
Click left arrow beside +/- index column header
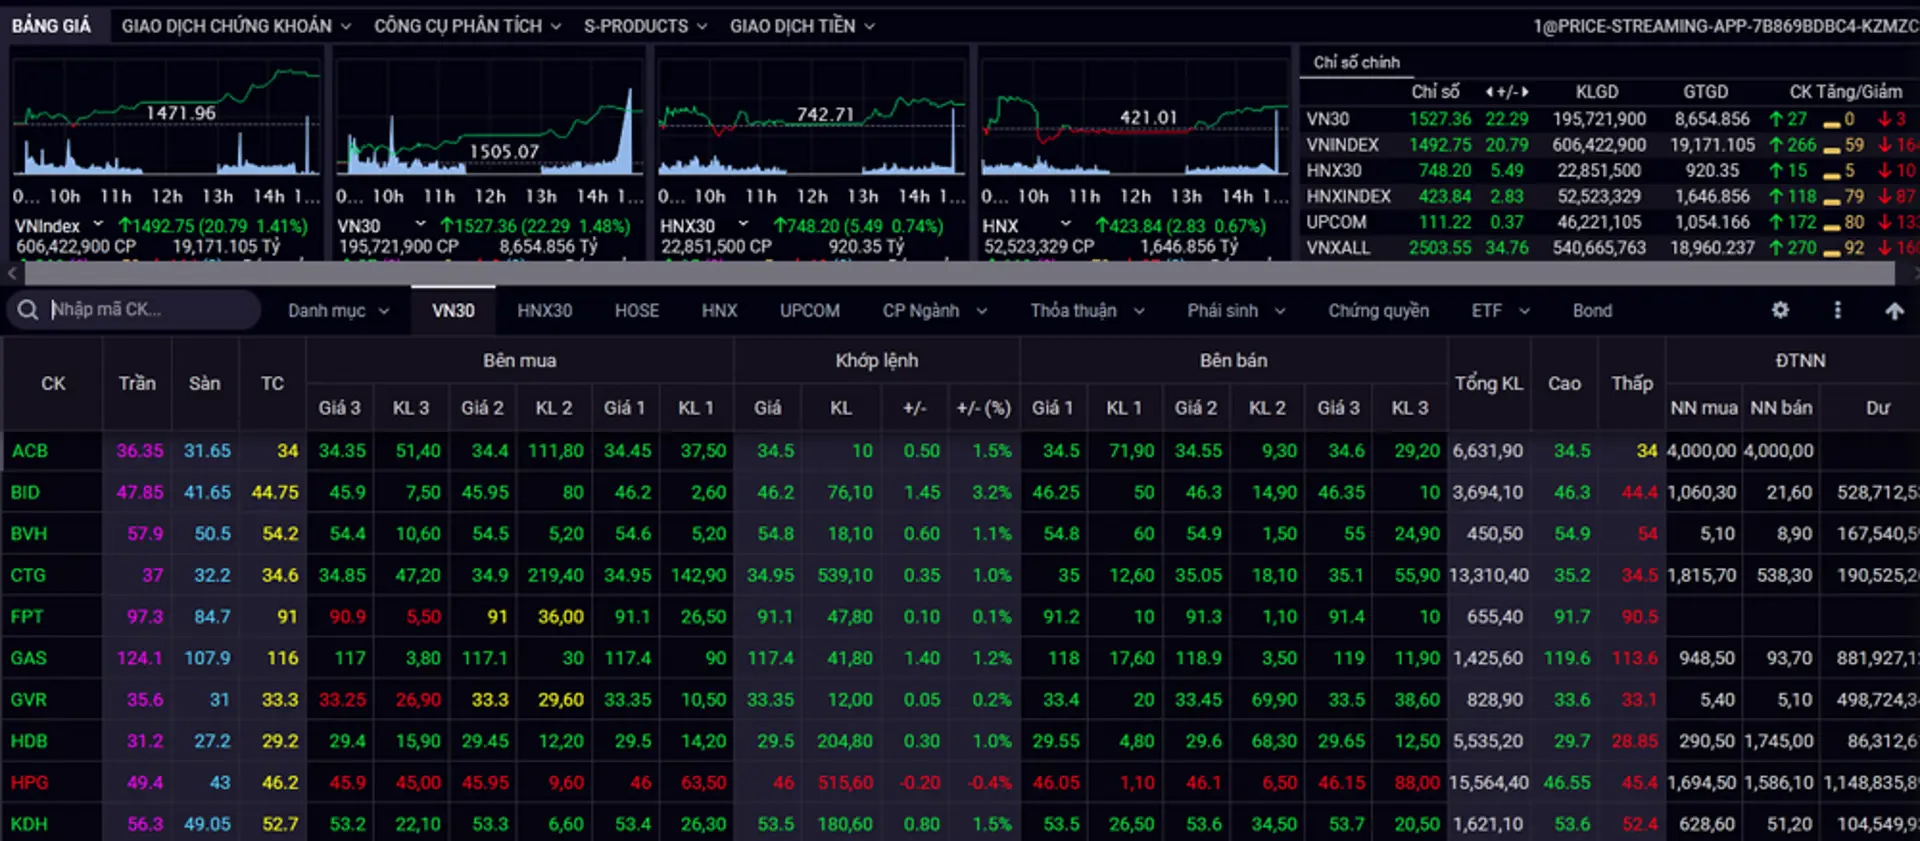point(1490,92)
